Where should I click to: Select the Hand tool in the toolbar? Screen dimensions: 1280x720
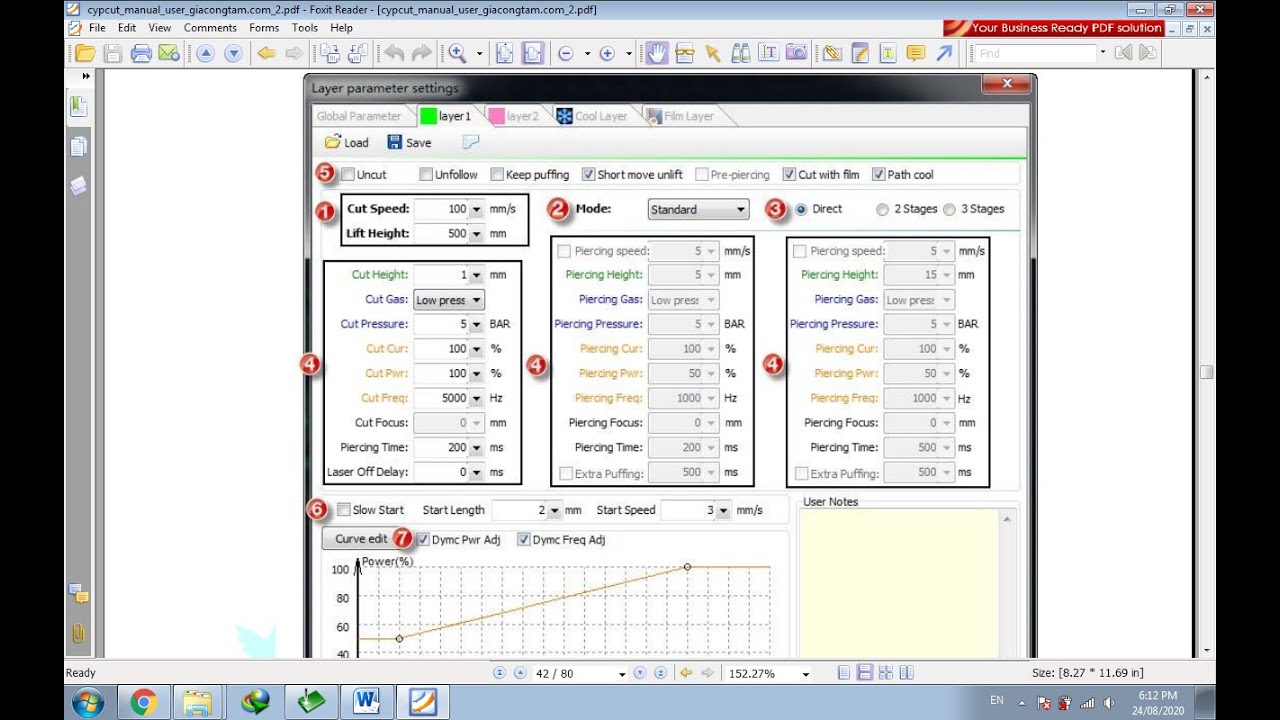pyautogui.click(x=656, y=54)
